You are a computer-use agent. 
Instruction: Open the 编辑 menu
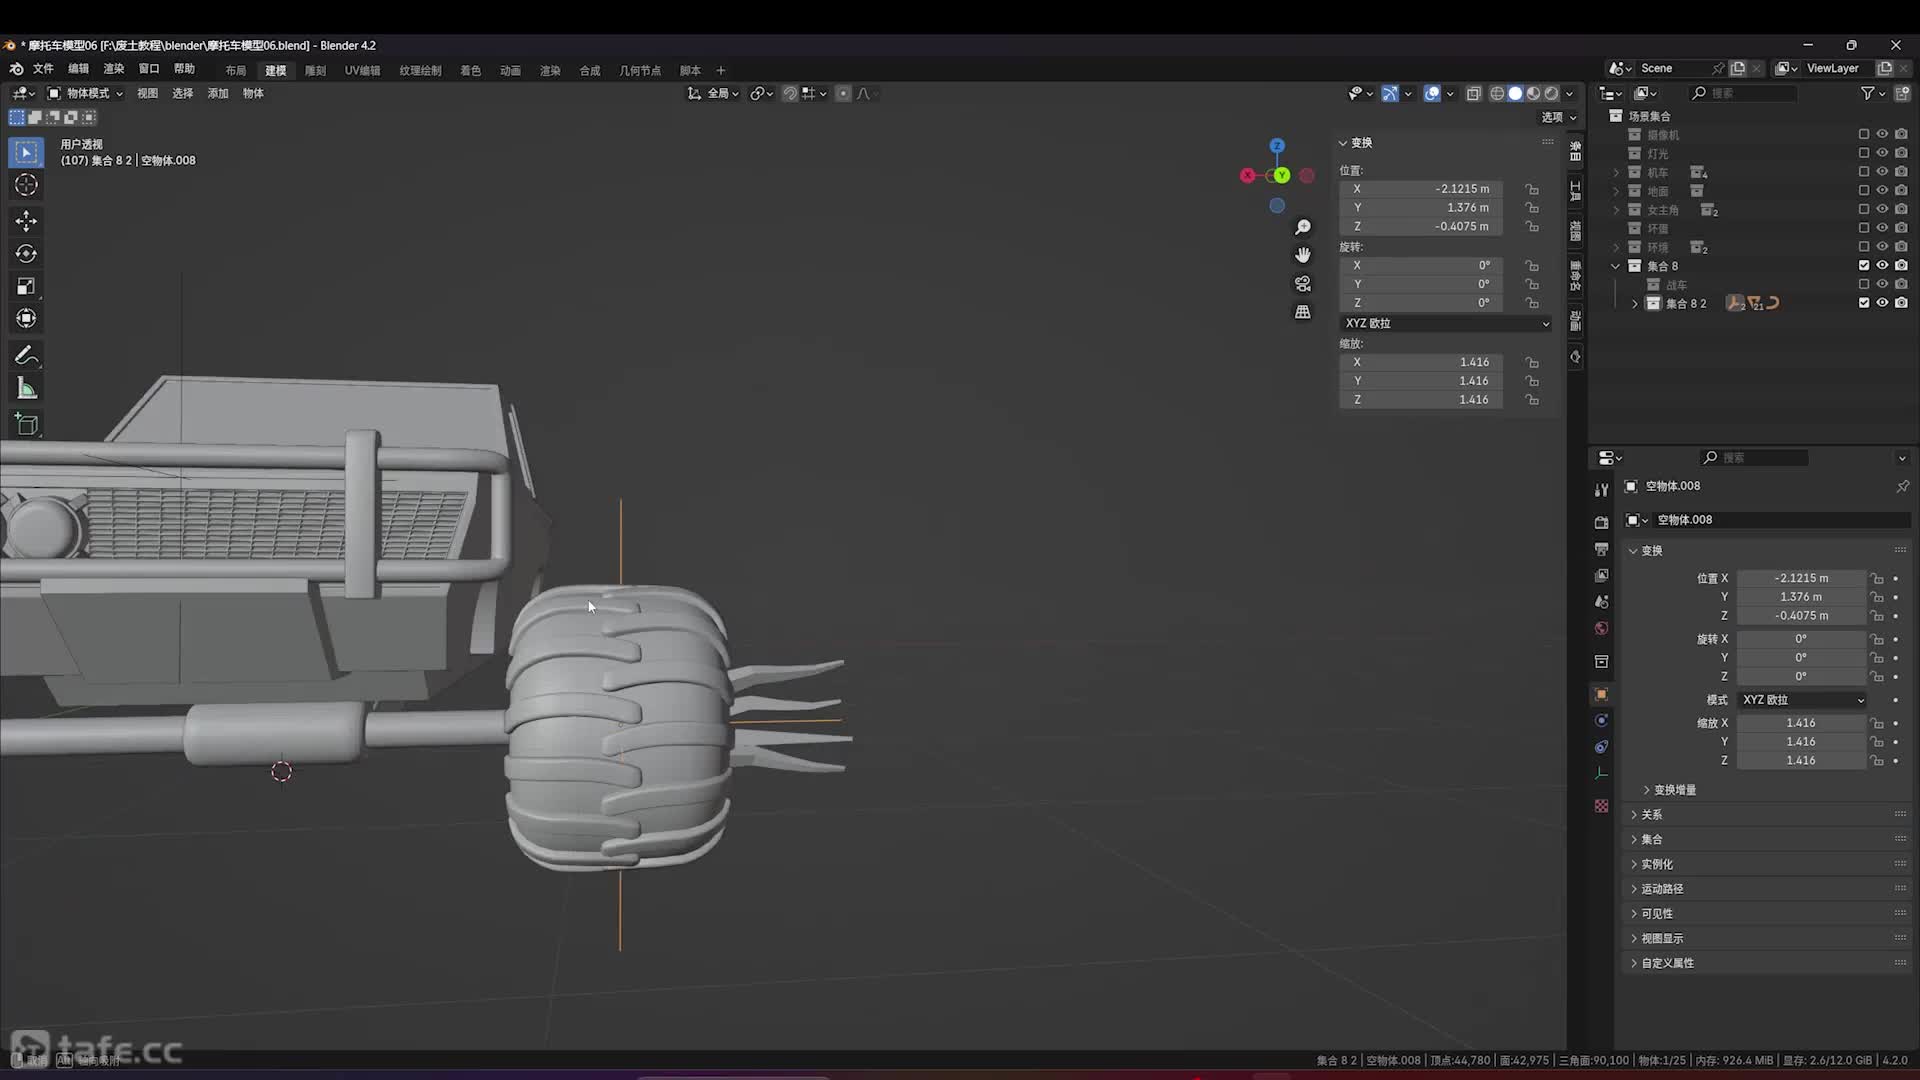click(78, 69)
